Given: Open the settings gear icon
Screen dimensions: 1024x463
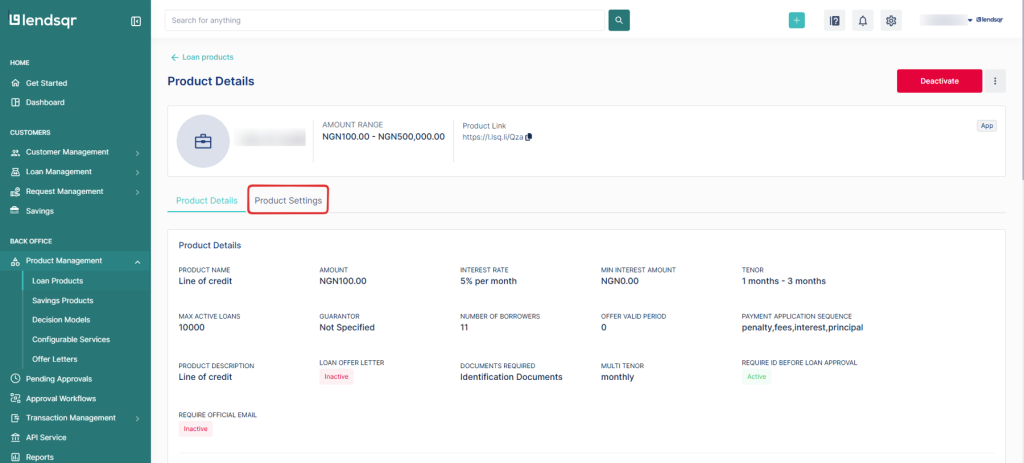Looking at the screenshot, I should click(891, 20).
